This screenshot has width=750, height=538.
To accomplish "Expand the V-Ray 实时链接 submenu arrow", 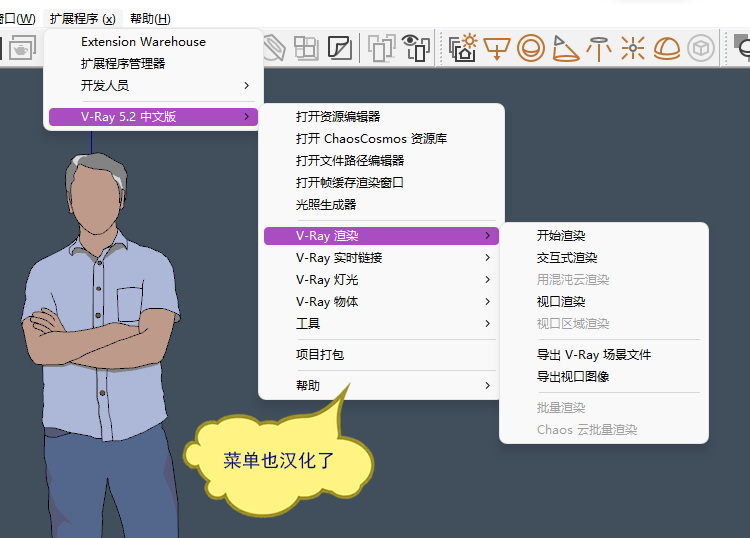I will (487, 258).
